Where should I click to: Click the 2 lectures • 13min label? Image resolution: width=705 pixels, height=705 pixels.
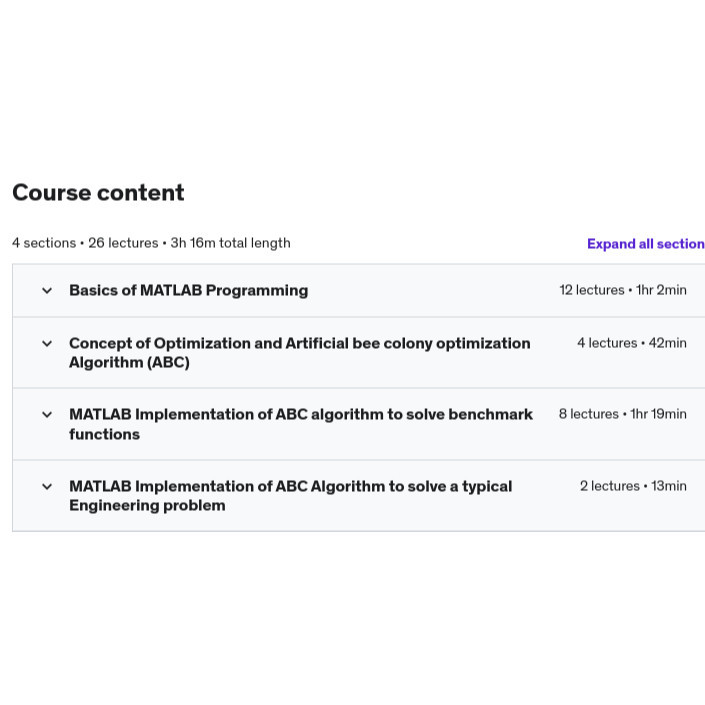[633, 486]
